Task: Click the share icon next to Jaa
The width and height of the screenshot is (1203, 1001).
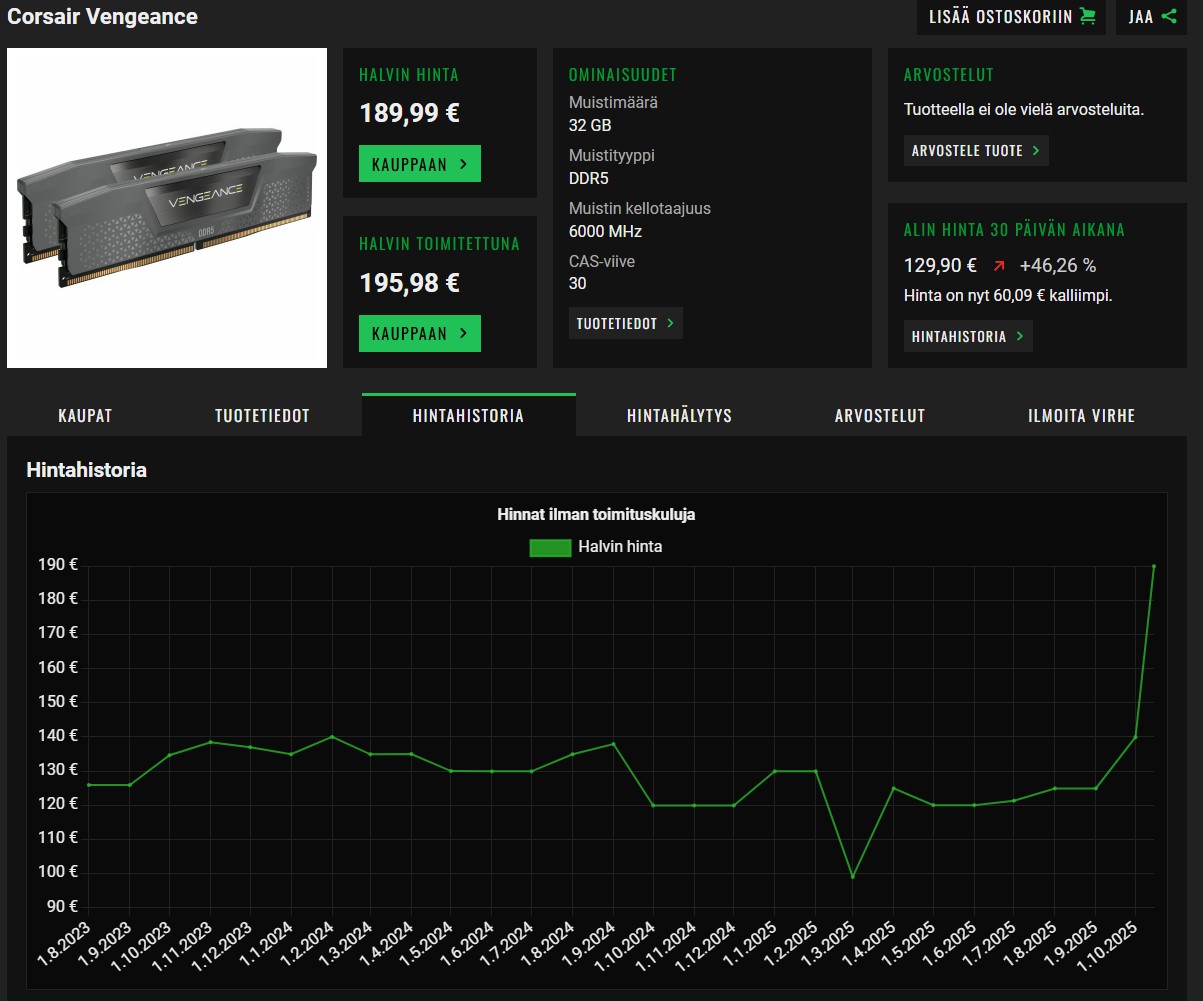Action: point(1169,17)
